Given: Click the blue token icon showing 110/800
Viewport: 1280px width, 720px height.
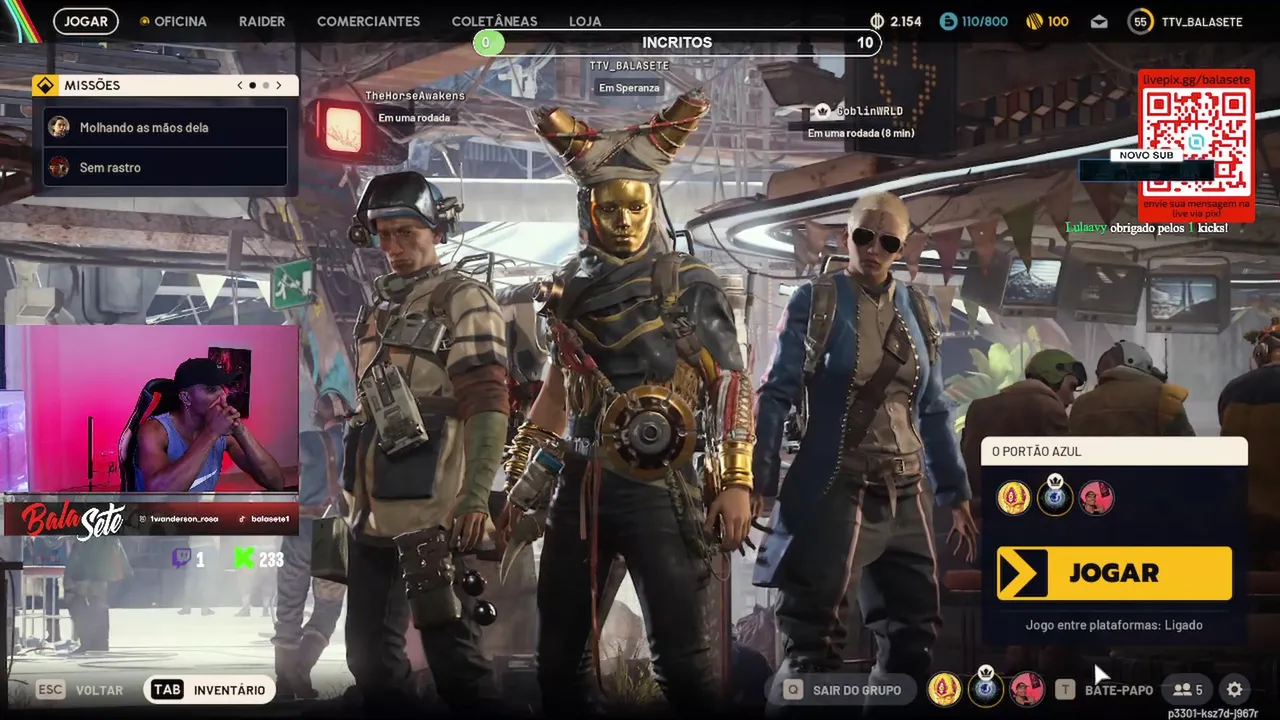Looking at the screenshot, I should [947, 21].
